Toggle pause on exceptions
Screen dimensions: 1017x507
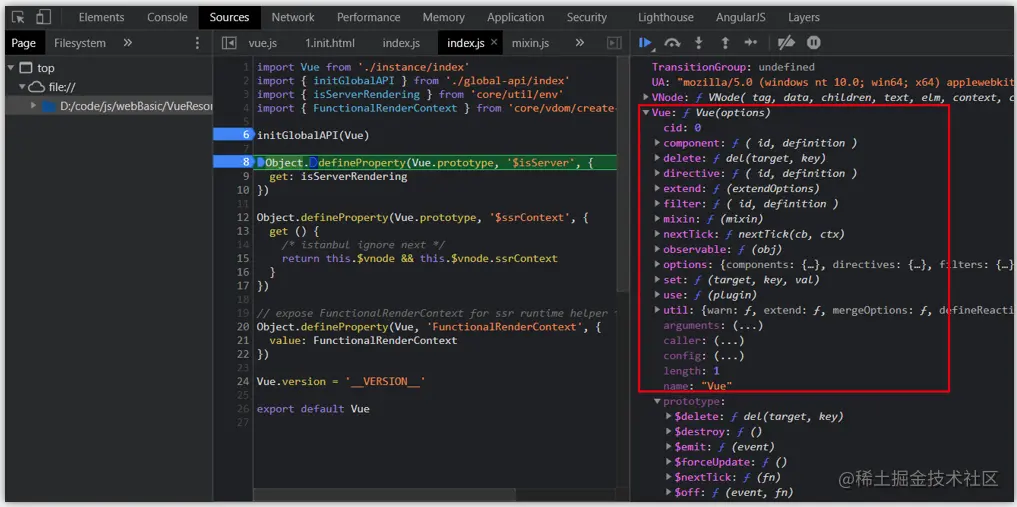pos(813,43)
